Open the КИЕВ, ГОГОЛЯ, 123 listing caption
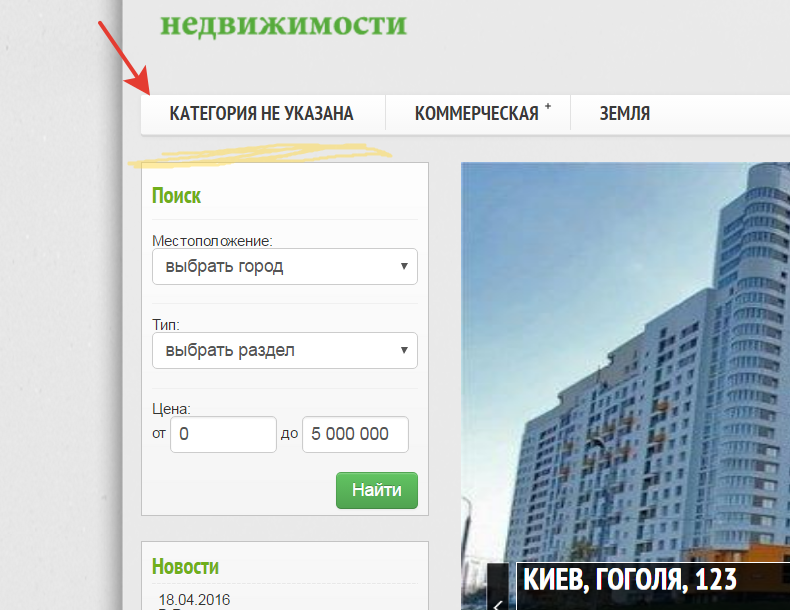 tap(630, 579)
